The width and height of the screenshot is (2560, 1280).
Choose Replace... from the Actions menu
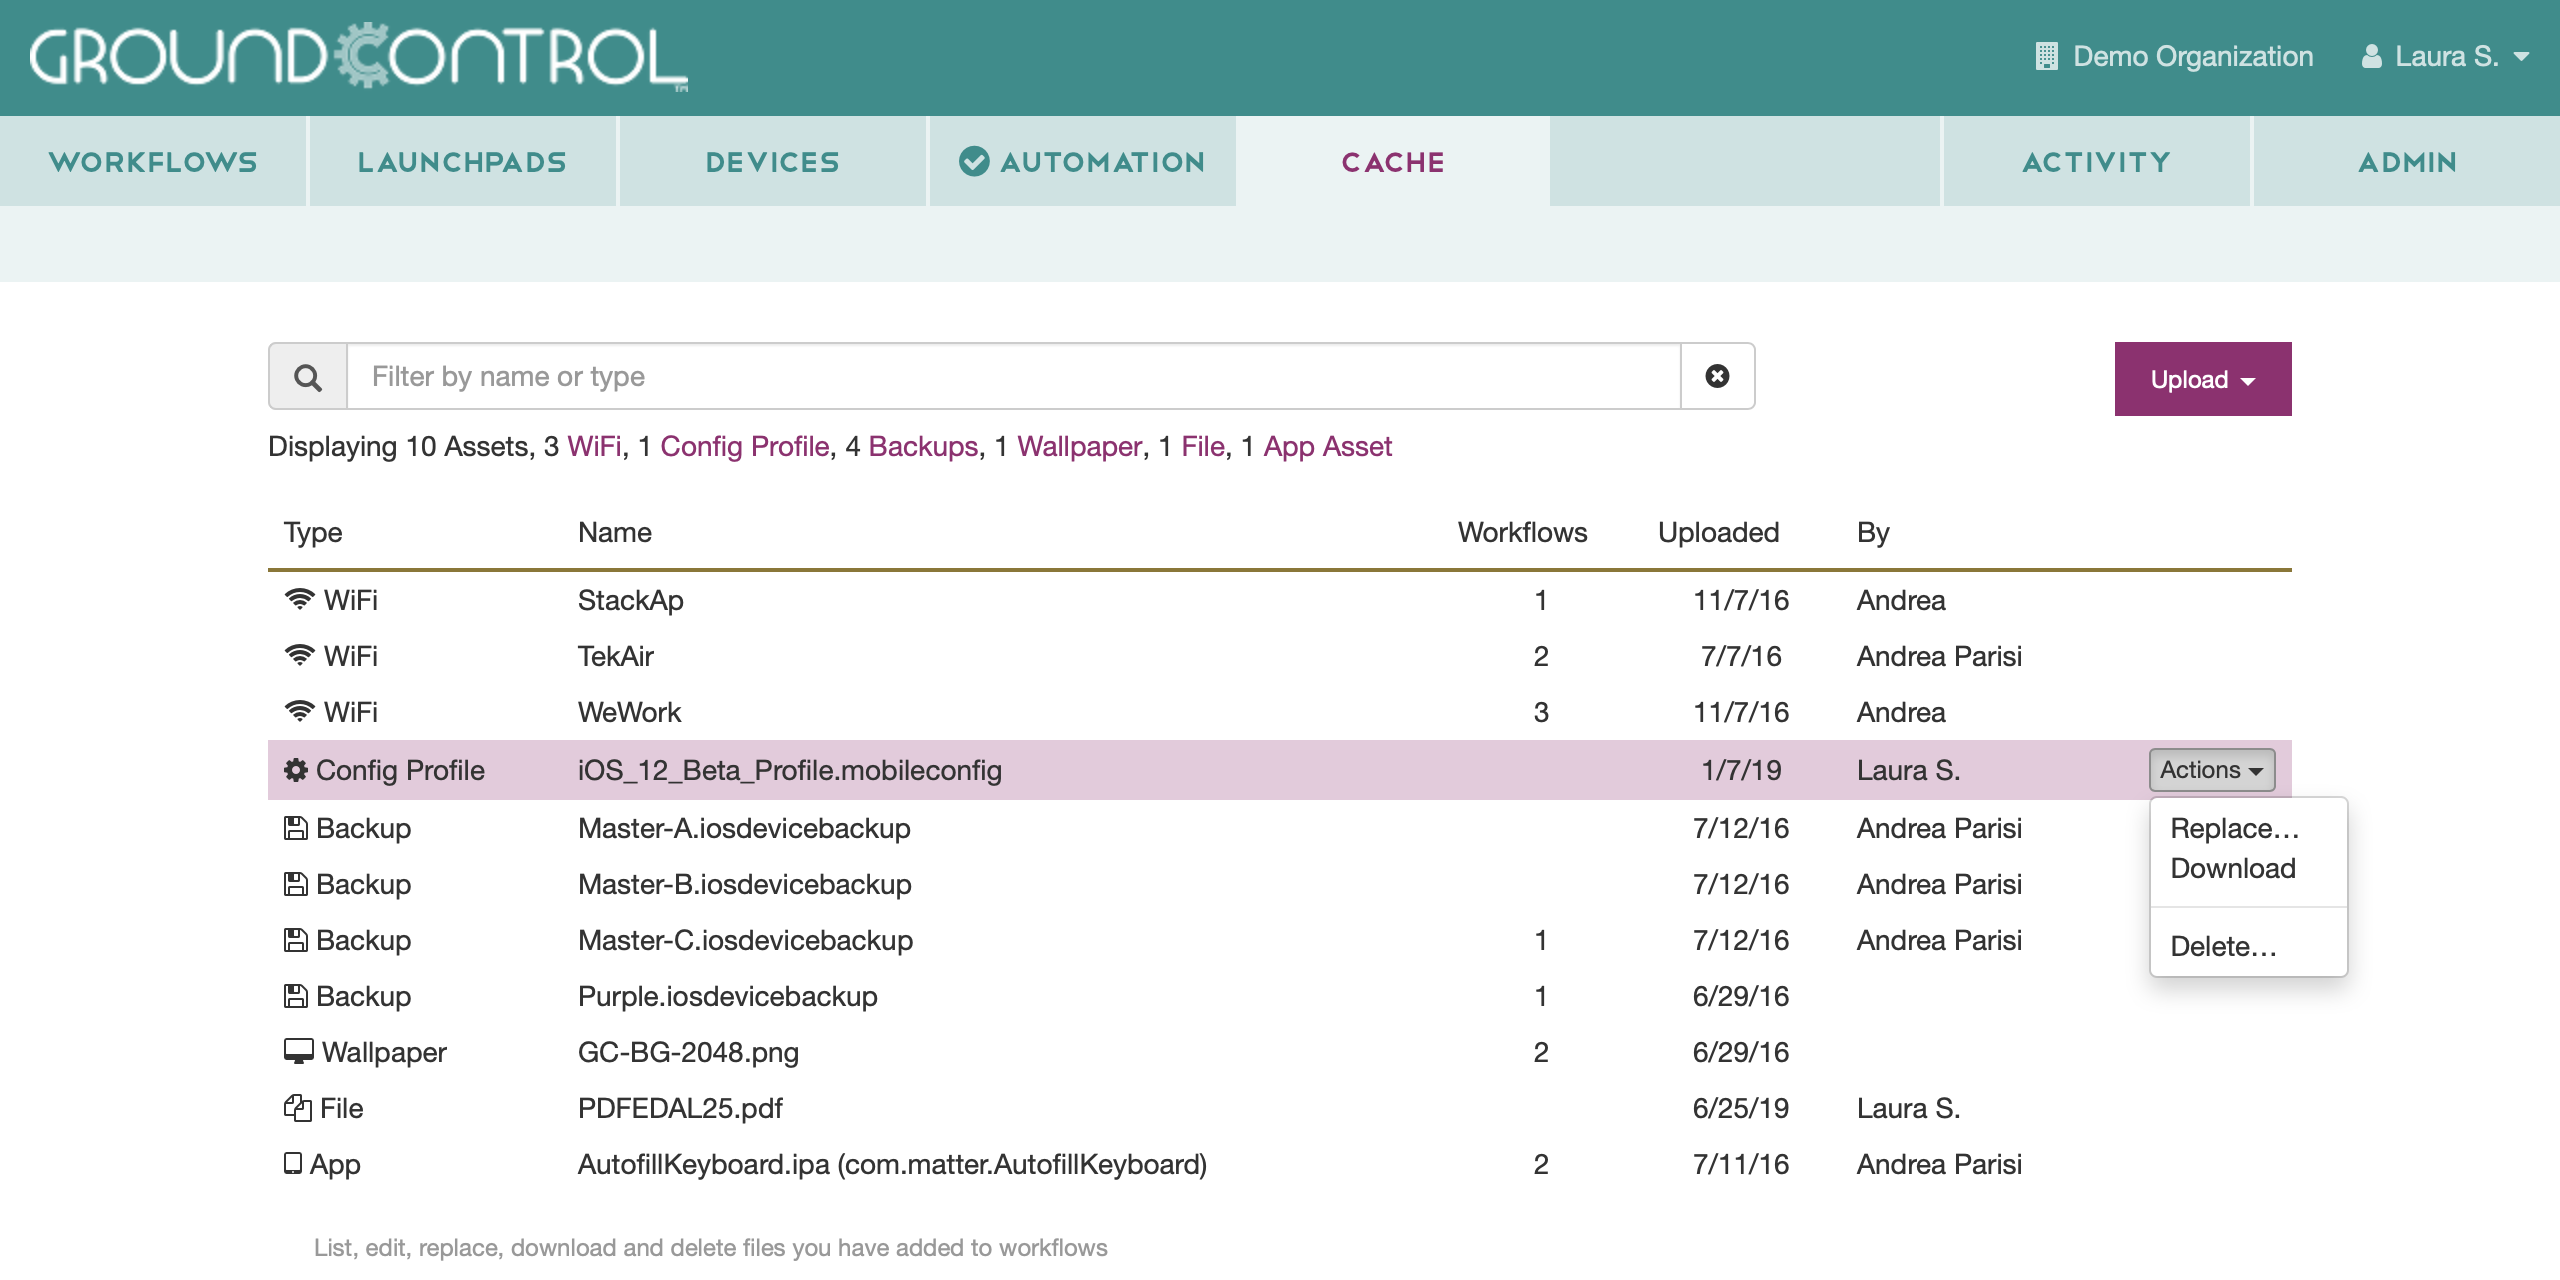(2234, 828)
